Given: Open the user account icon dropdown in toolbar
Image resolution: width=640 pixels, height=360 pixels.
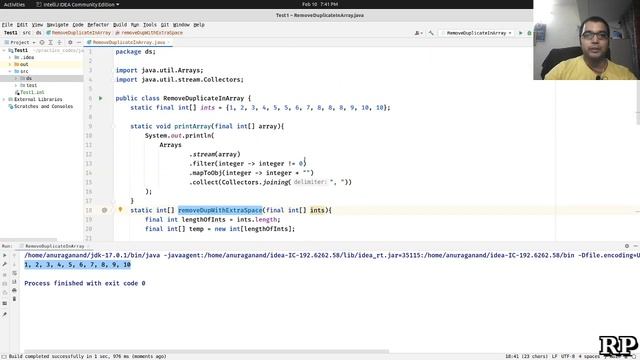Looking at the screenshot, I should click(418, 33).
